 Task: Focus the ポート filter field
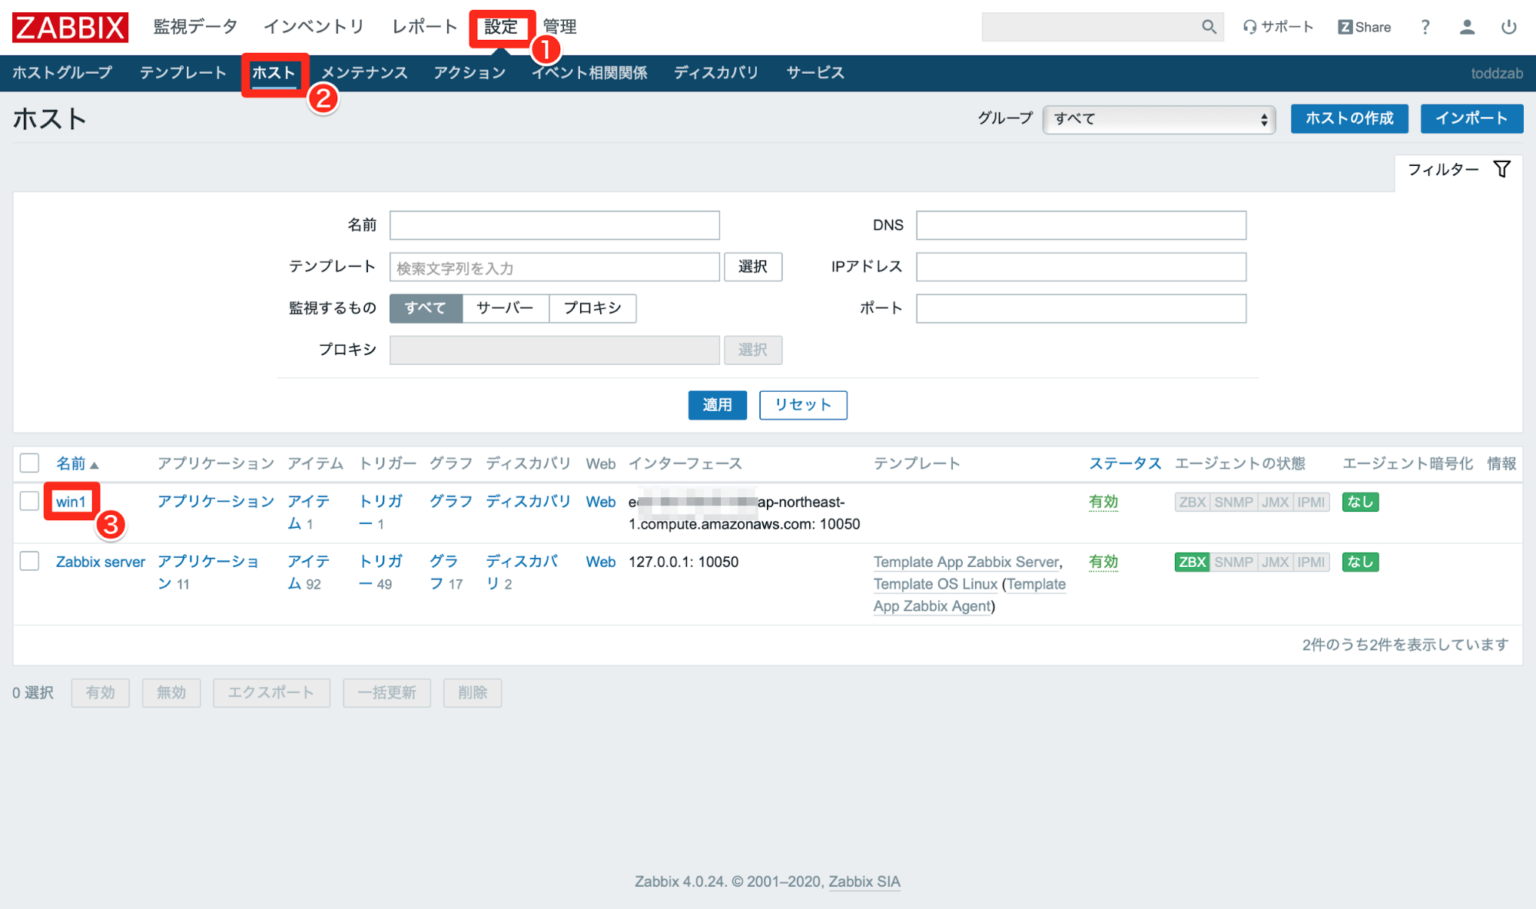pos(1081,308)
